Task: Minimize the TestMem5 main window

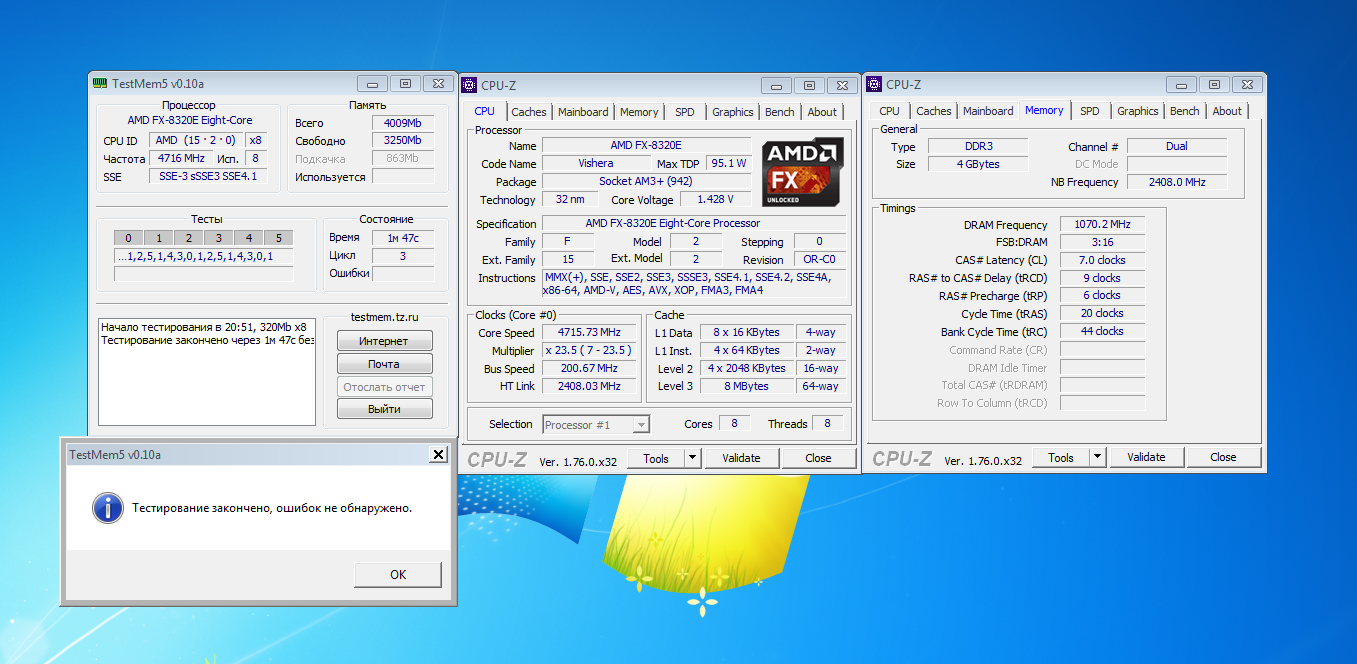Action: [x=372, y=84]
